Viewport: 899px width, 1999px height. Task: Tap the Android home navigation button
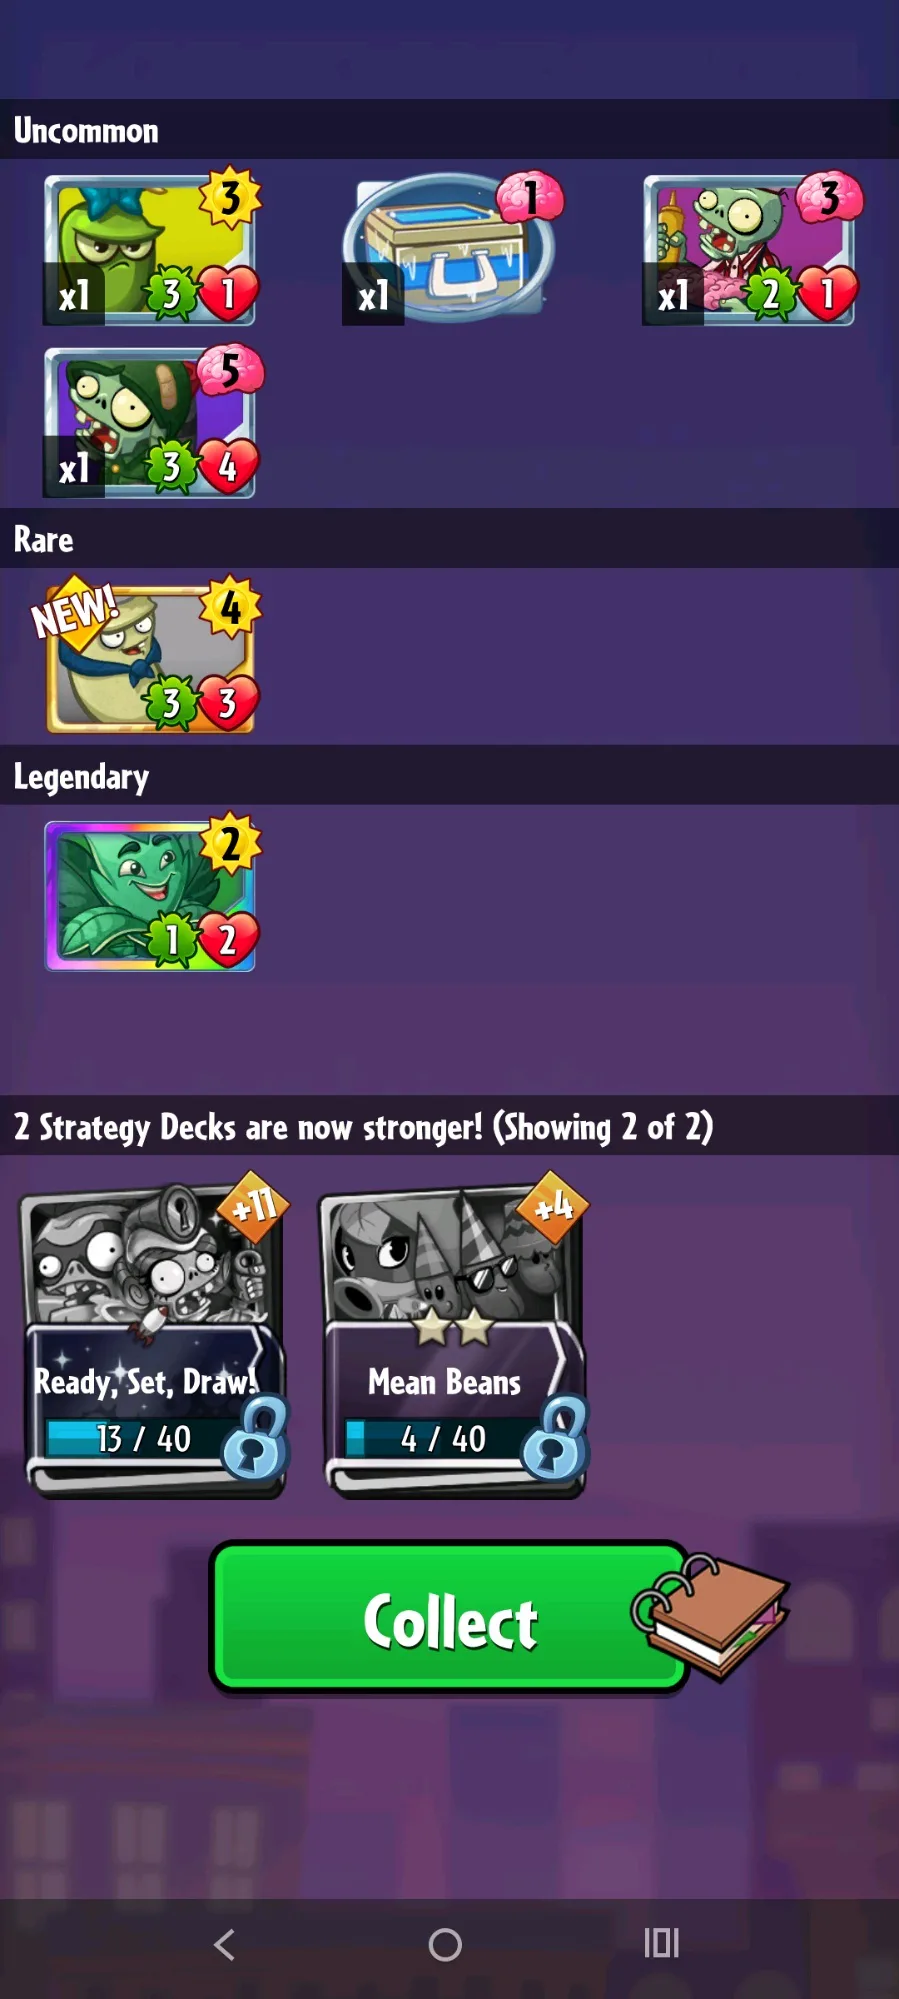445,1944
